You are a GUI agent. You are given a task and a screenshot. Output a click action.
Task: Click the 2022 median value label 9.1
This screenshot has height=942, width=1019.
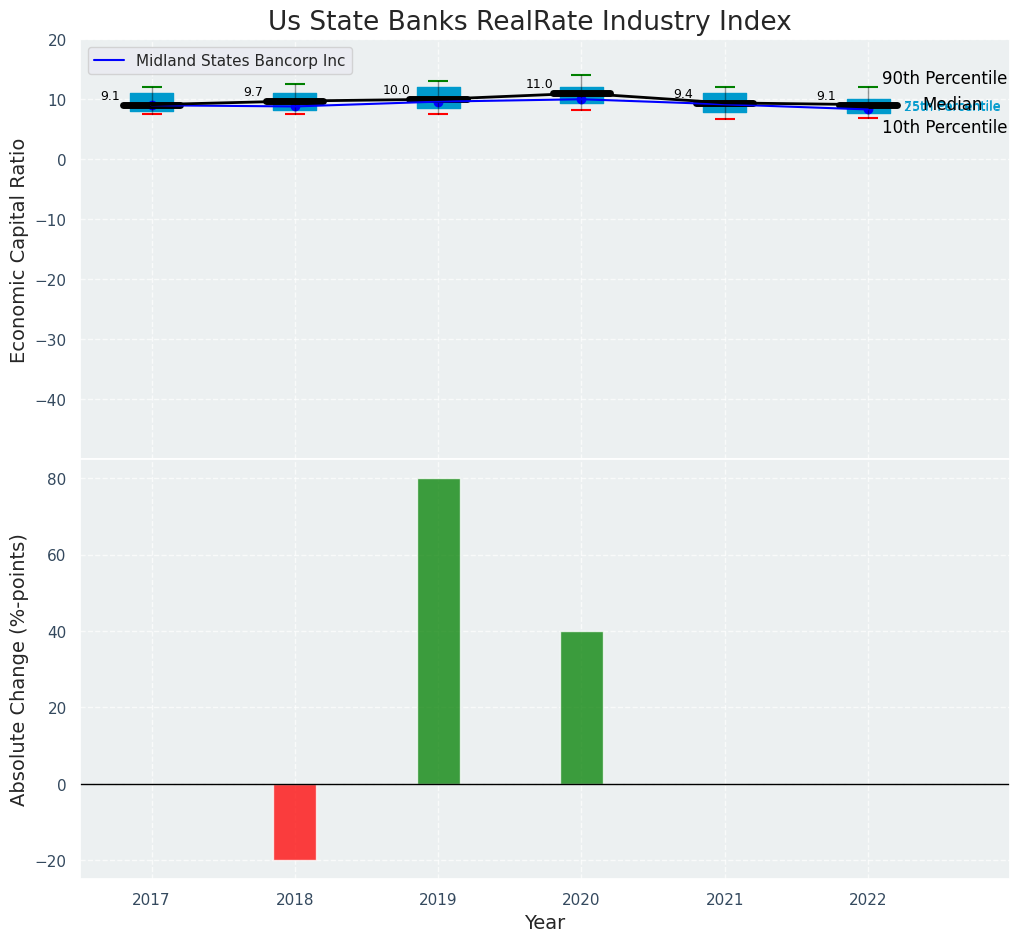[x=826, y=96]
